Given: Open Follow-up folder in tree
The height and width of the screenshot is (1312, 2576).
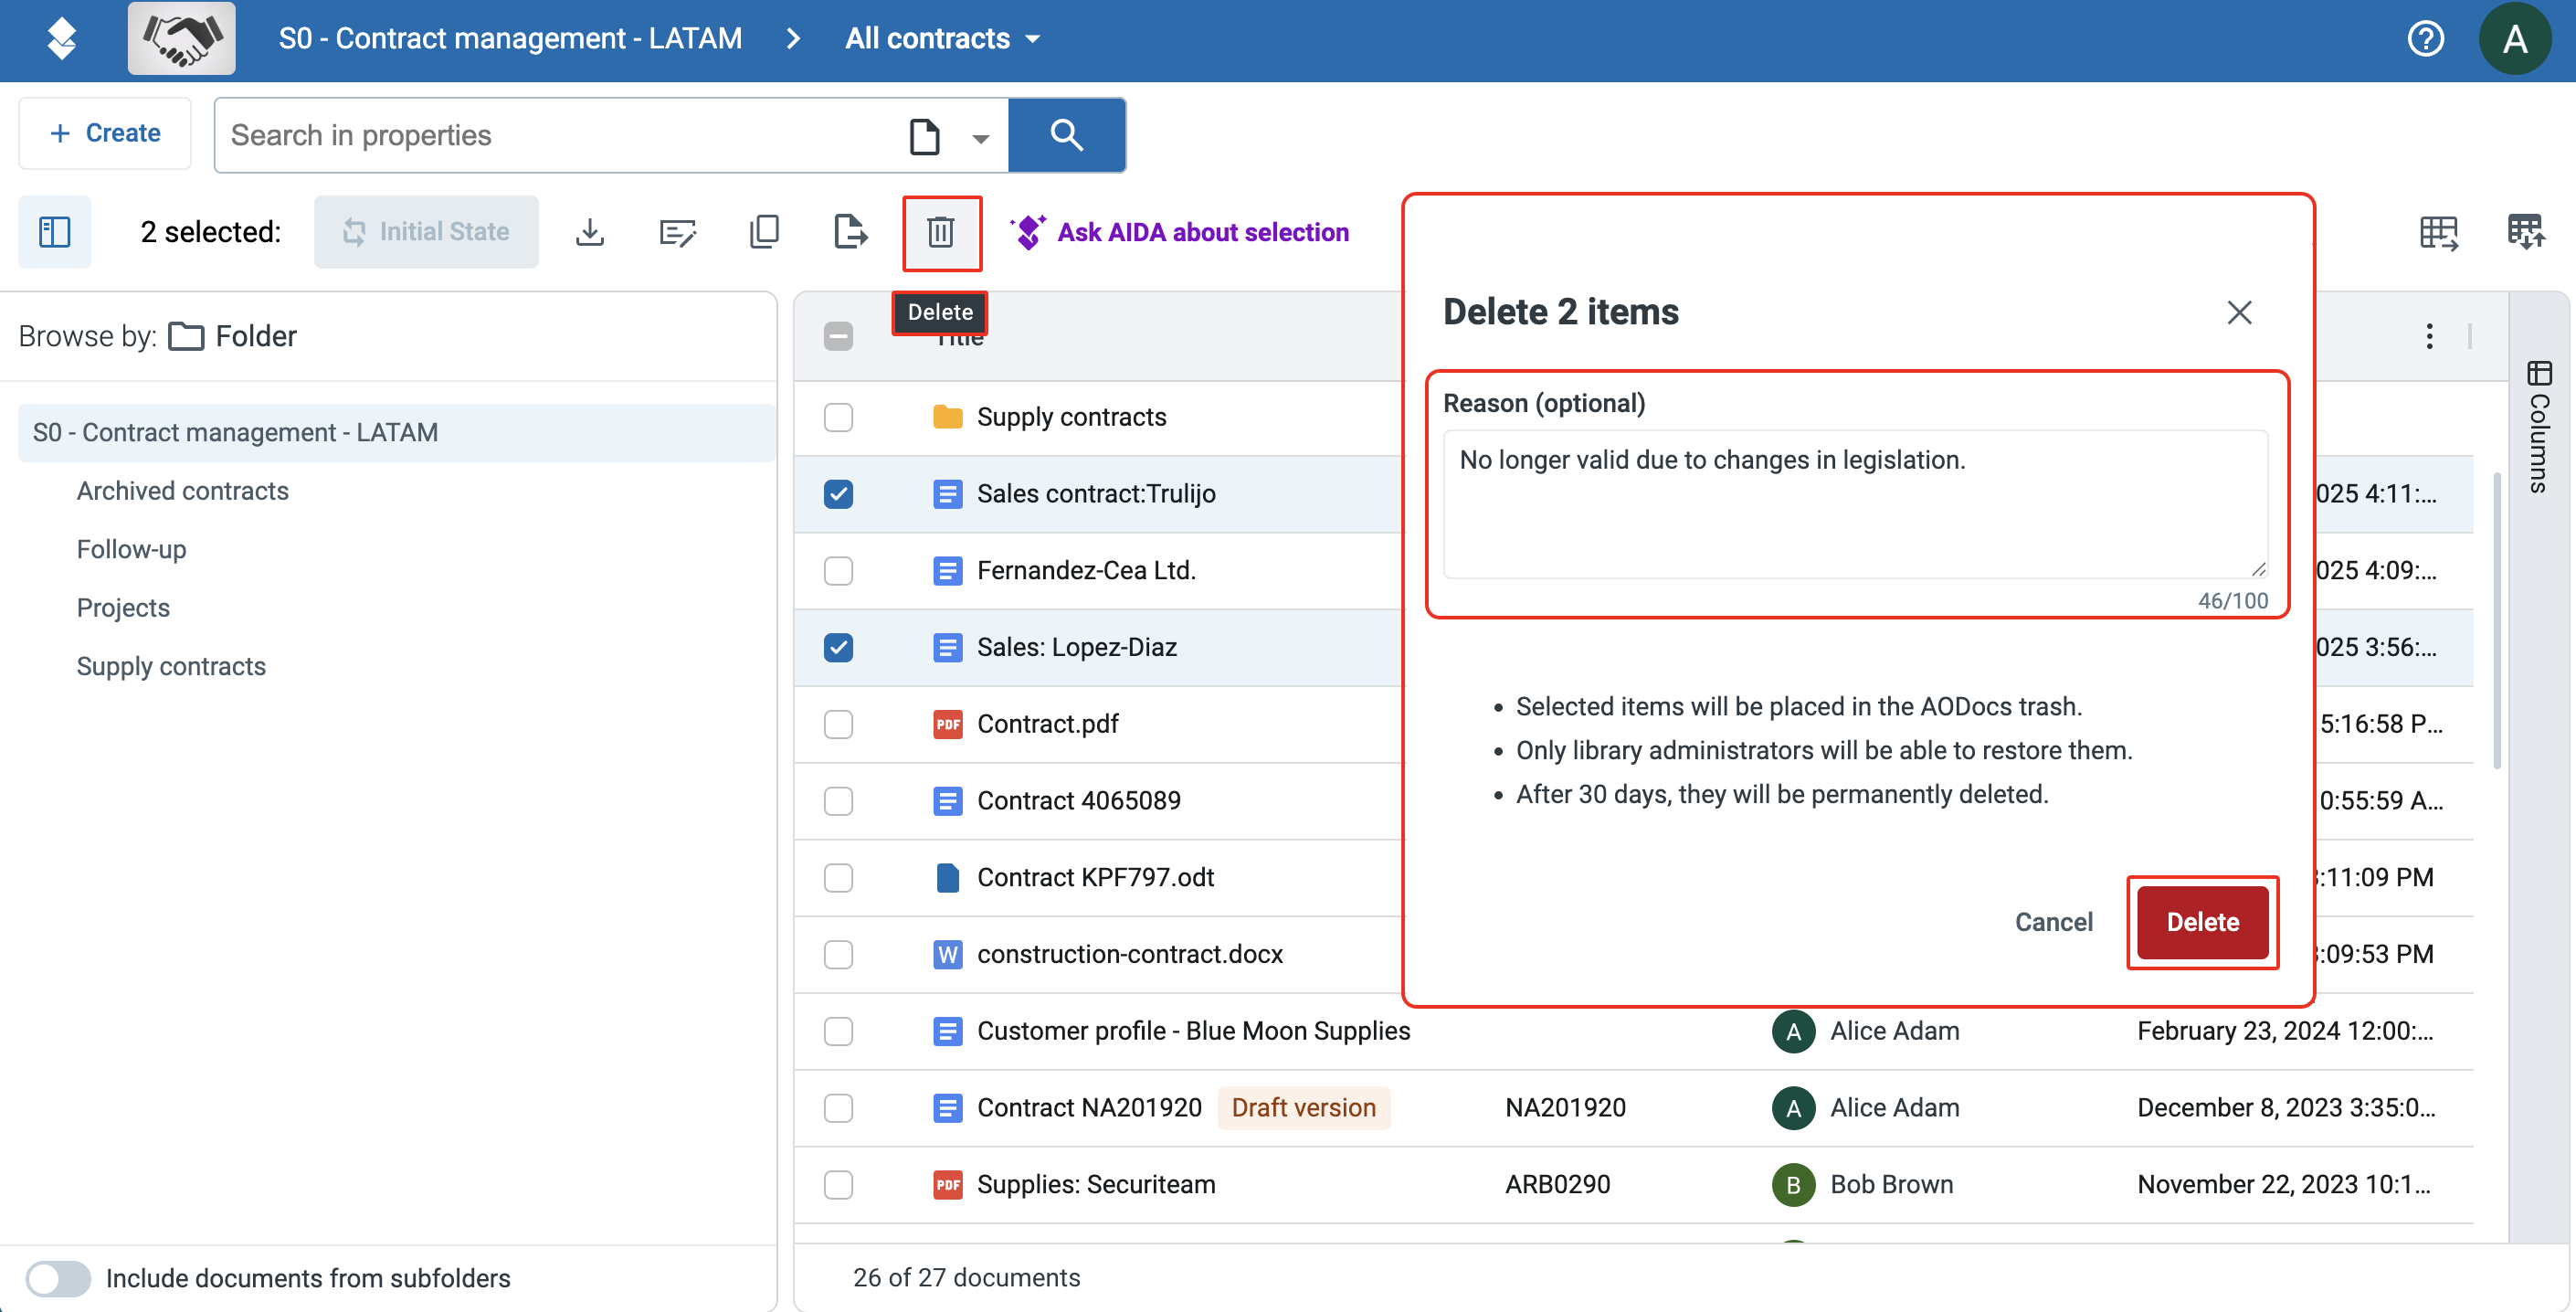Looking at the screenshot, I should [x=131, y=550].
